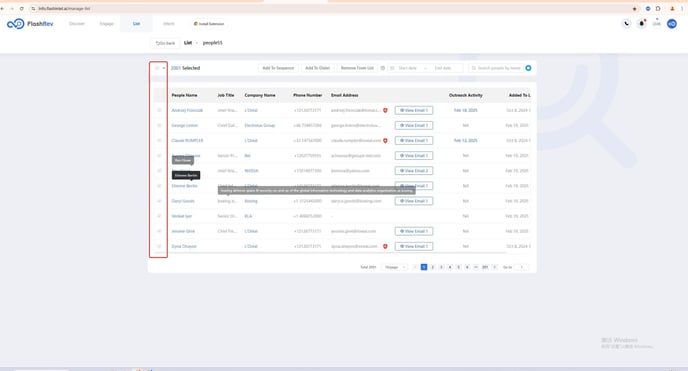The height and width of the screenshot is (371, 688).
Task: Click shield warning icon in Andrzej's email row
Action: [385, 111]
